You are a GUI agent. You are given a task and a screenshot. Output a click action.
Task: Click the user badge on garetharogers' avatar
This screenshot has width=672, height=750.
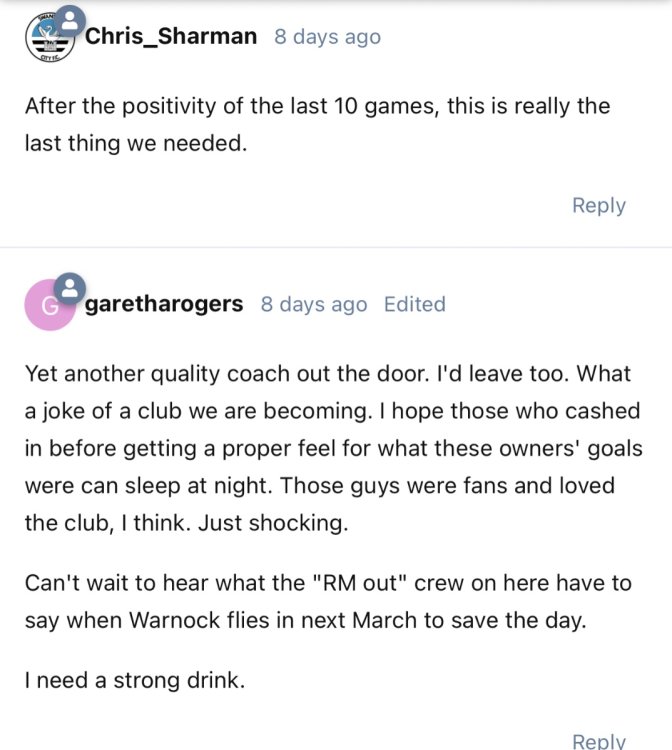70,288
